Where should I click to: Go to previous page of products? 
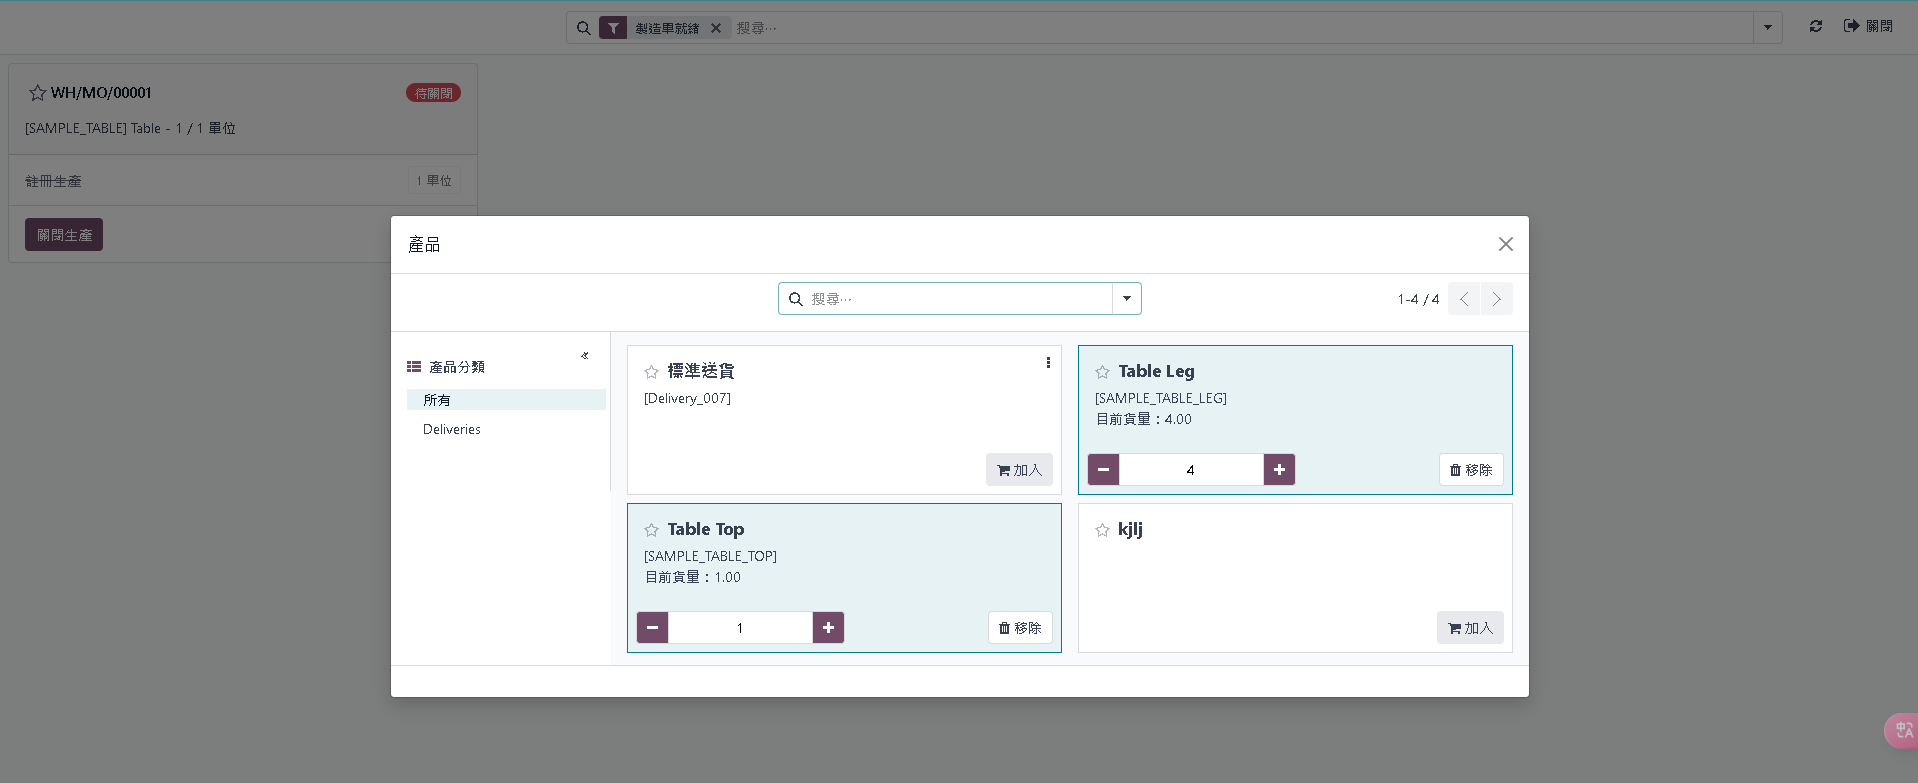point(1464,299)
